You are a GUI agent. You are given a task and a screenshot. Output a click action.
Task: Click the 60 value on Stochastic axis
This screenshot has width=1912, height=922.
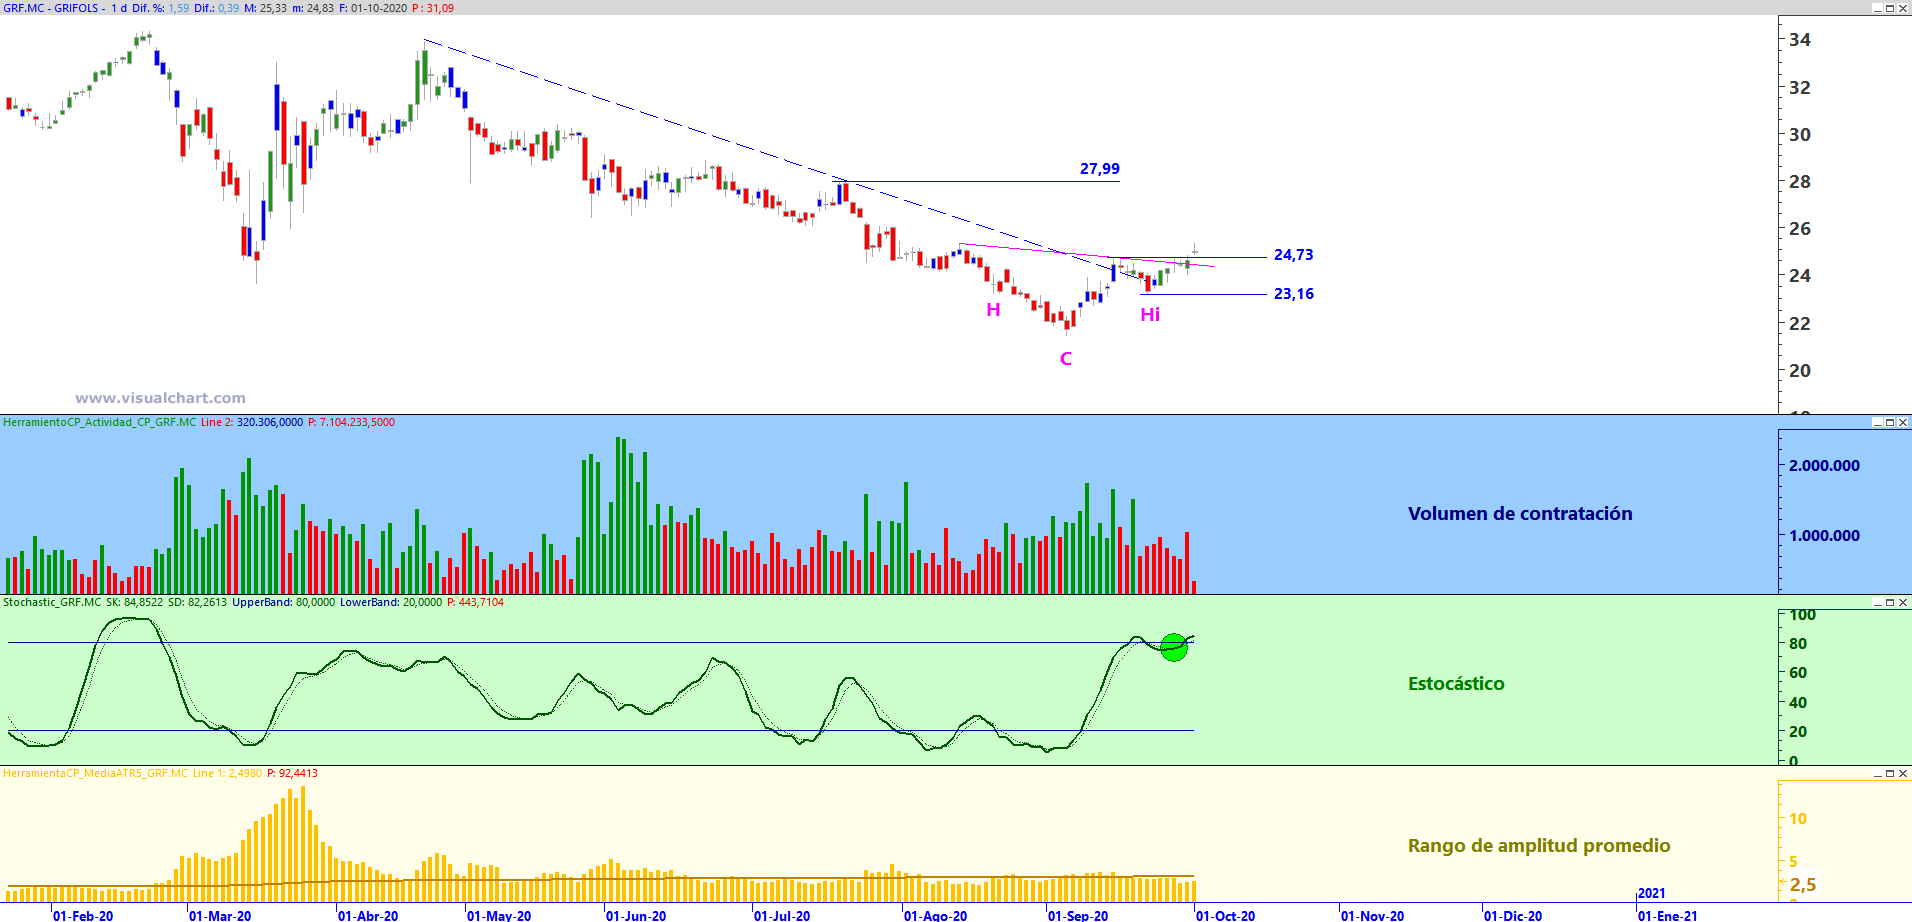(x=1798, y=673)
